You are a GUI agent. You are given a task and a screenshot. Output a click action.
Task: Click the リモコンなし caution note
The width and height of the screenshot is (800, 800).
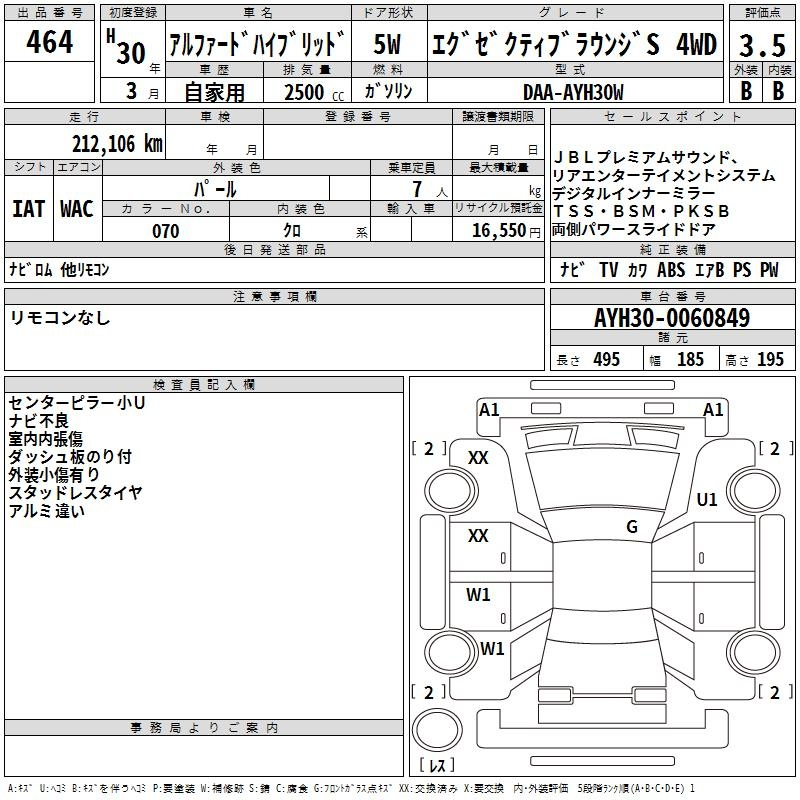(x=60, y=318)
